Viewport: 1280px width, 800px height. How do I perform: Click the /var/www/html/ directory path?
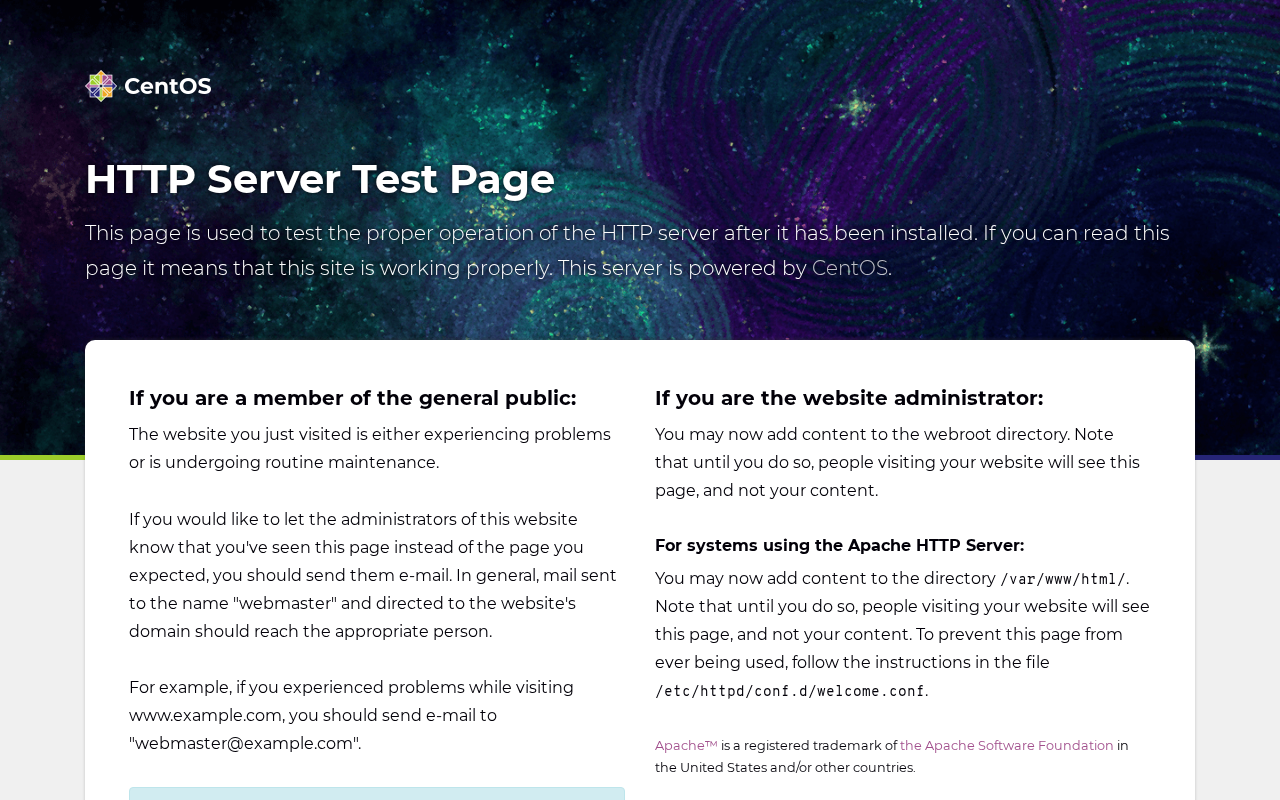1063,579
